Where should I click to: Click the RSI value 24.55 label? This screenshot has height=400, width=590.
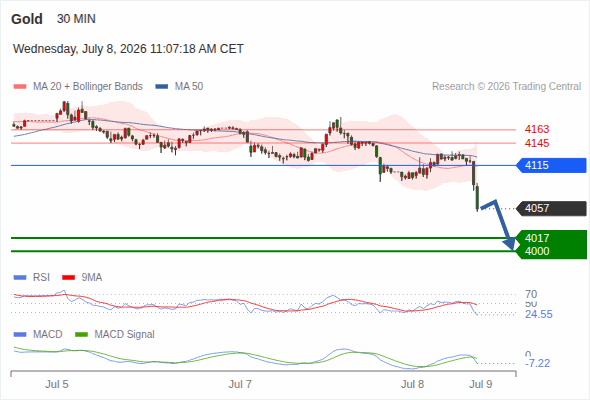pos(539,314)
